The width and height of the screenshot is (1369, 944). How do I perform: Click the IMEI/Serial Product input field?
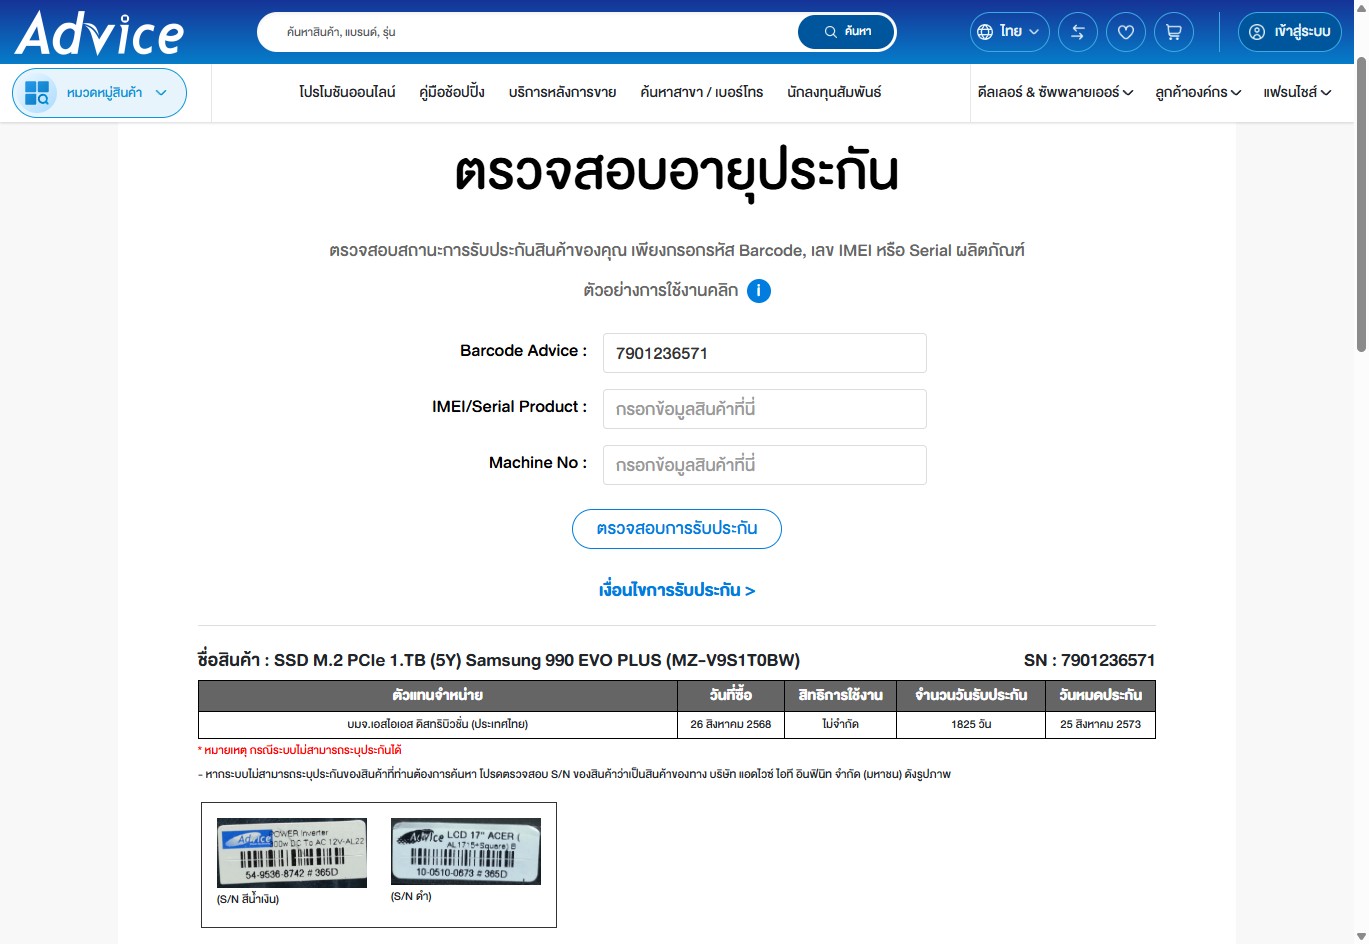coord(765,409)
